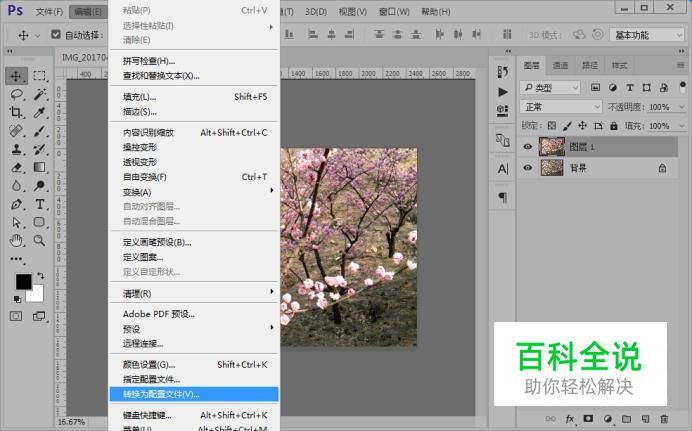Select the Horizontal Type tool
This screenshot has height=431, width=692.
point(40,204)
